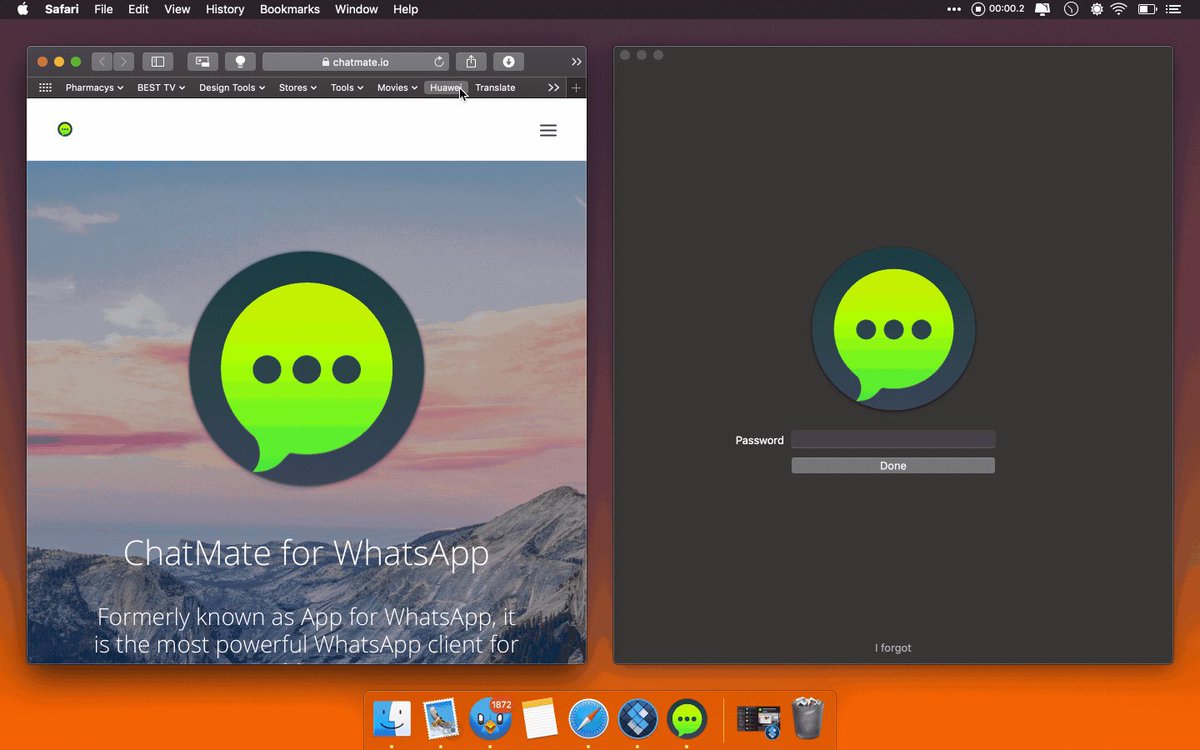Open the Window menu
The image size is (1200, 750).
(x=356, y=9)
